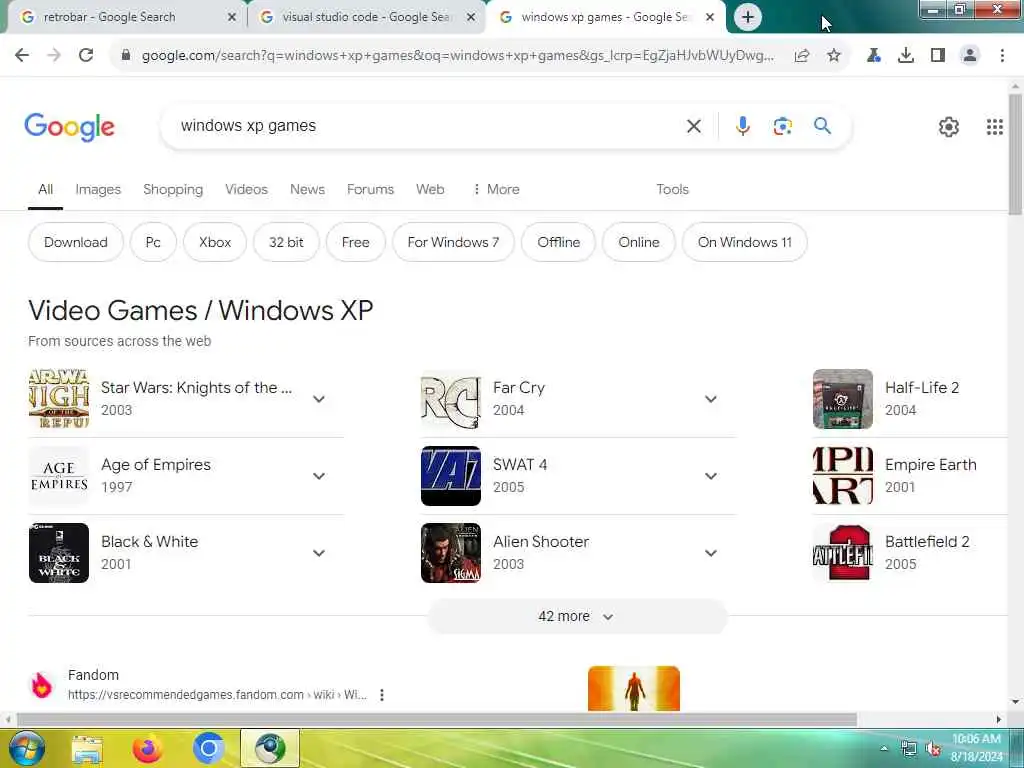Switch to the Images tab
Image resolution: width=1024 pixels, height=768 pixels.
pyautogui.click(x=98, y=189)
